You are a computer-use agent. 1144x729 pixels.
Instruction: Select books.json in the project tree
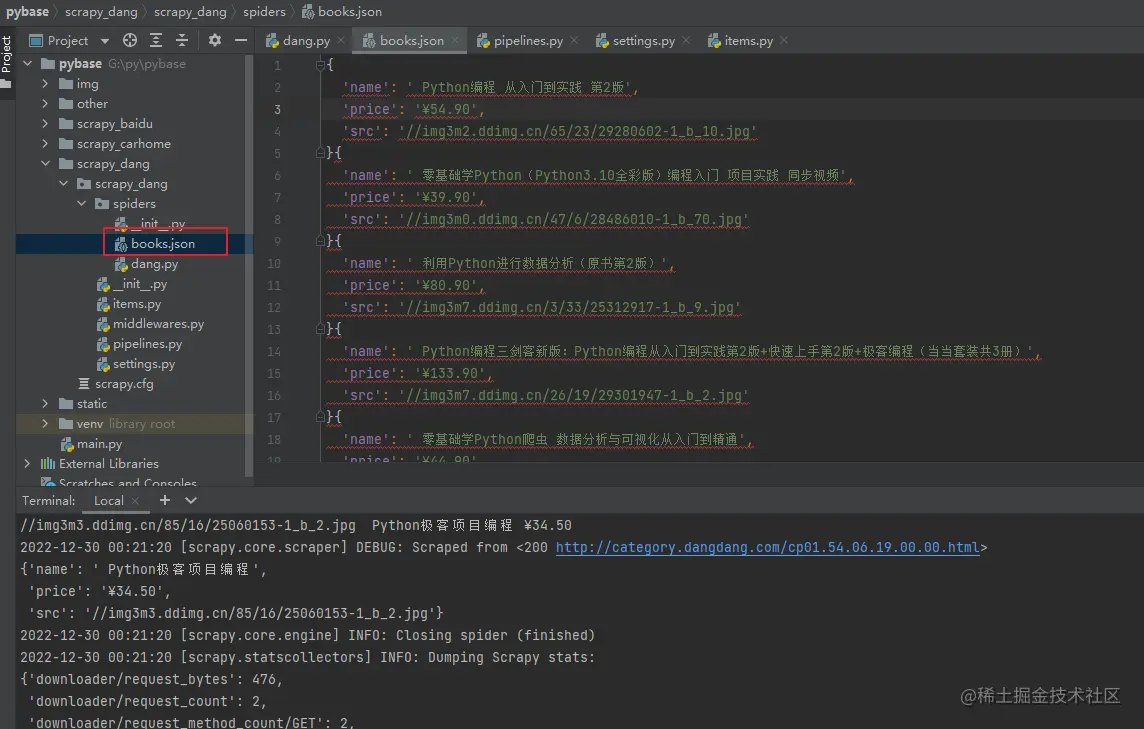pyautogui.click(x=163, y=244)
